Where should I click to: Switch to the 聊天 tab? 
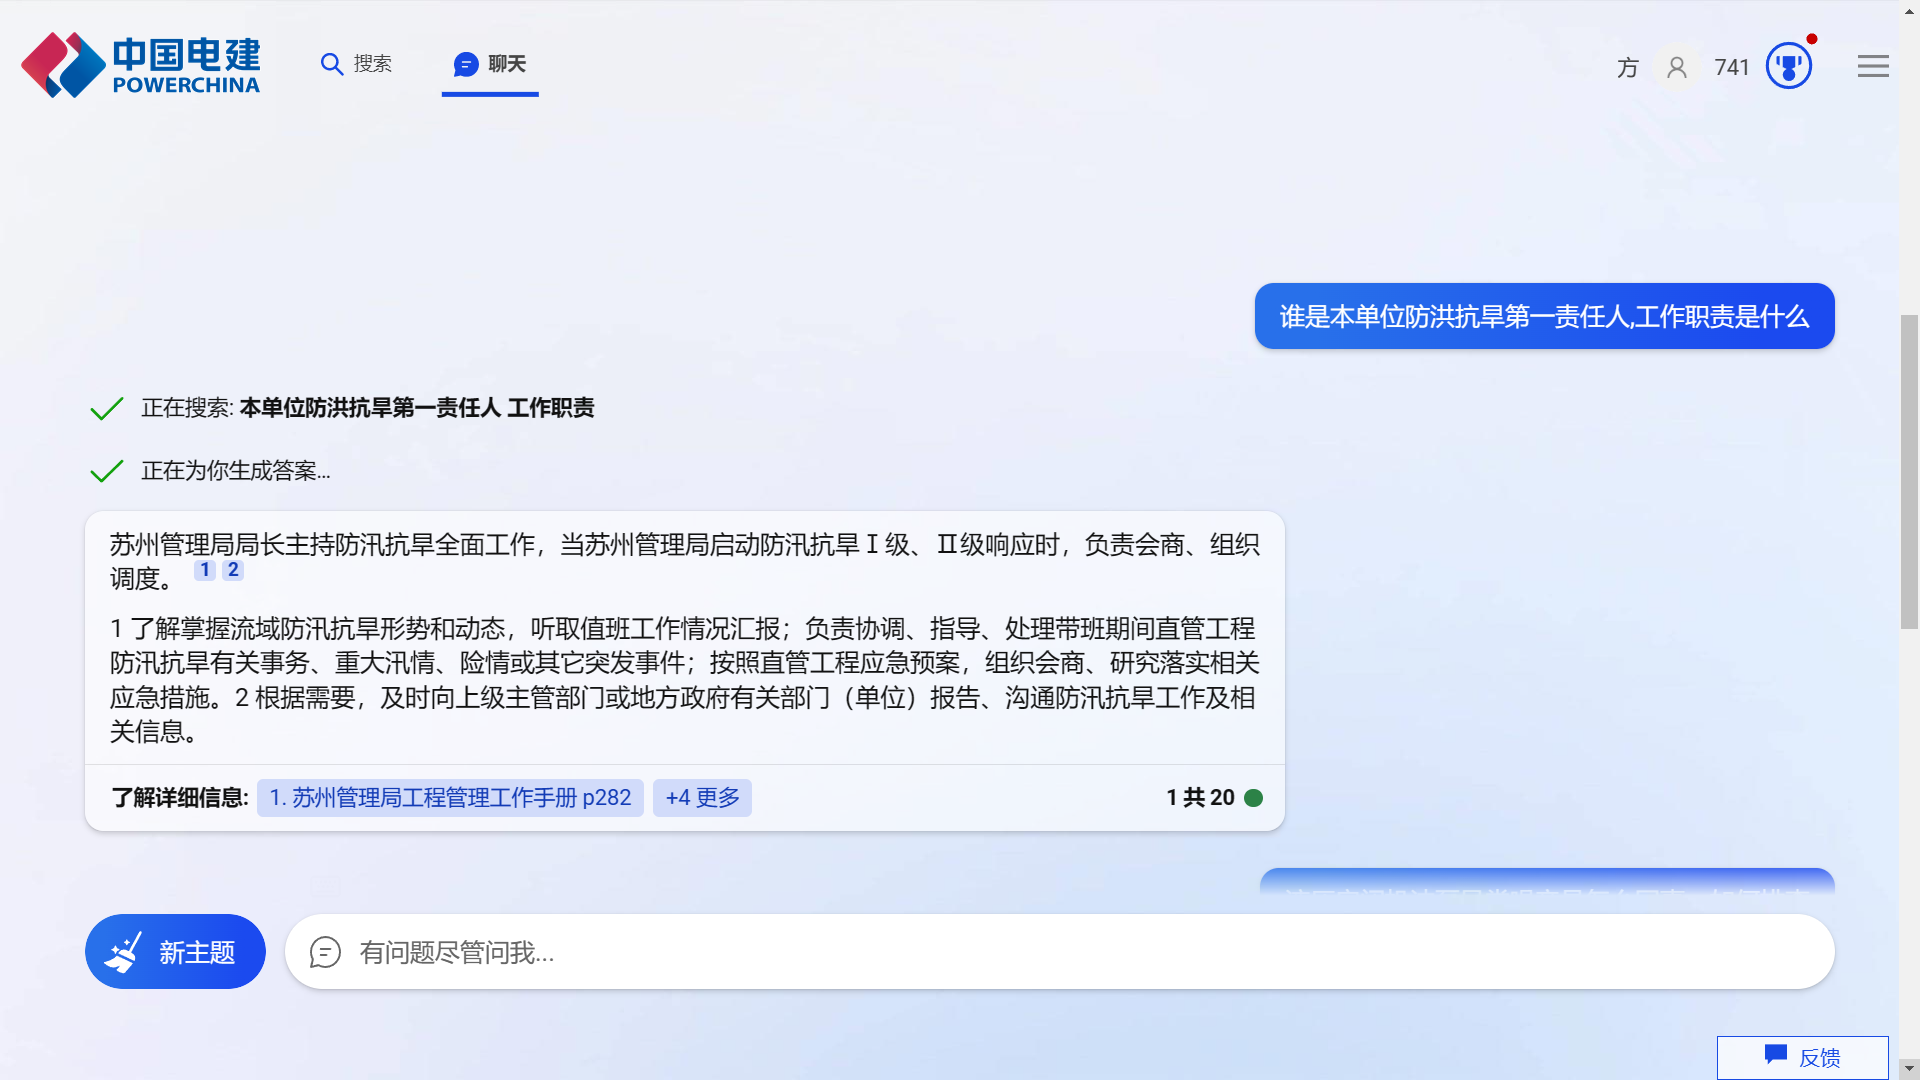tap(490, 64)
